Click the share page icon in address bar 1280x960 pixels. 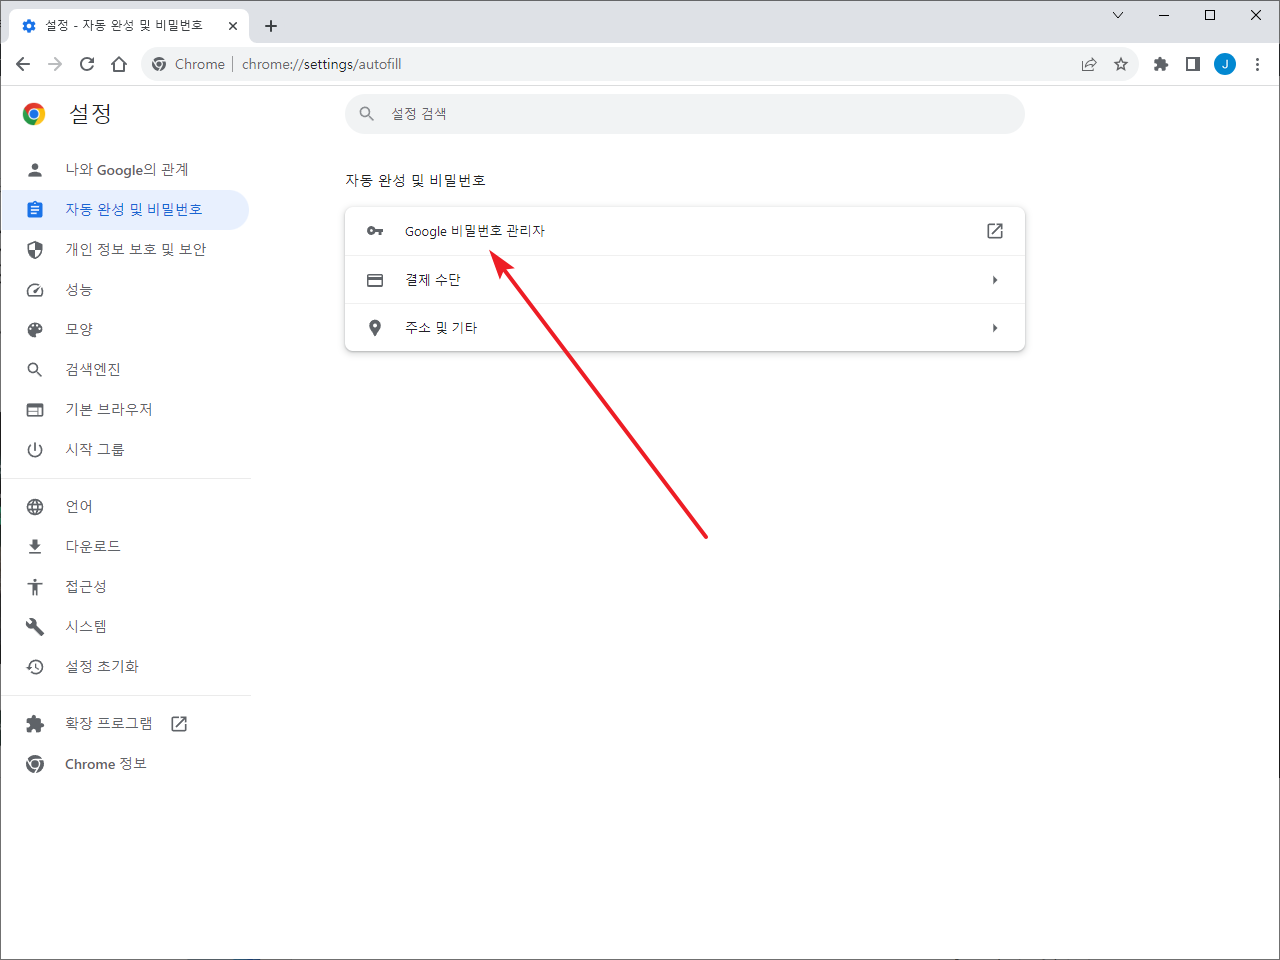tap(1089, 64)
